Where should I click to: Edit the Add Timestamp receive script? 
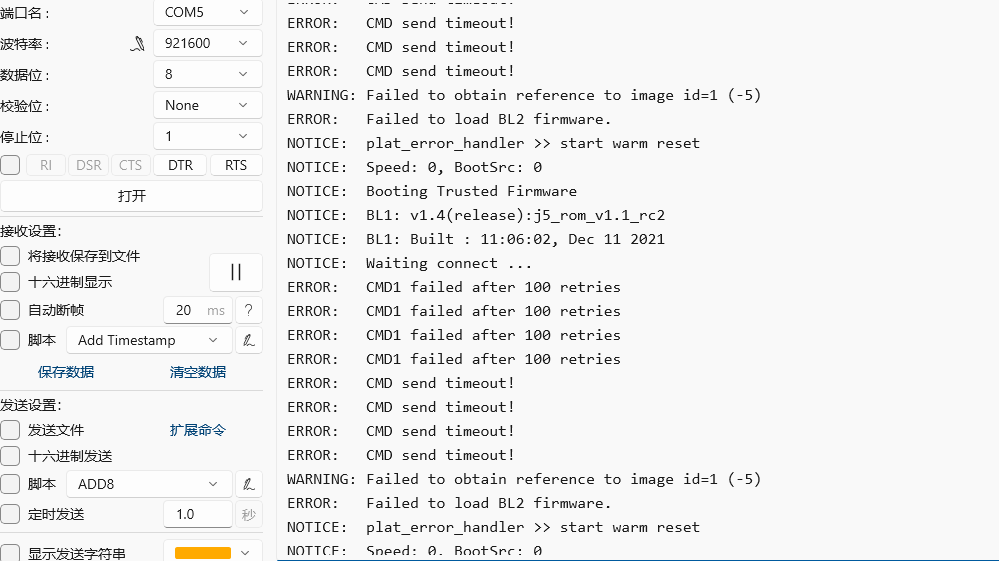248,340
